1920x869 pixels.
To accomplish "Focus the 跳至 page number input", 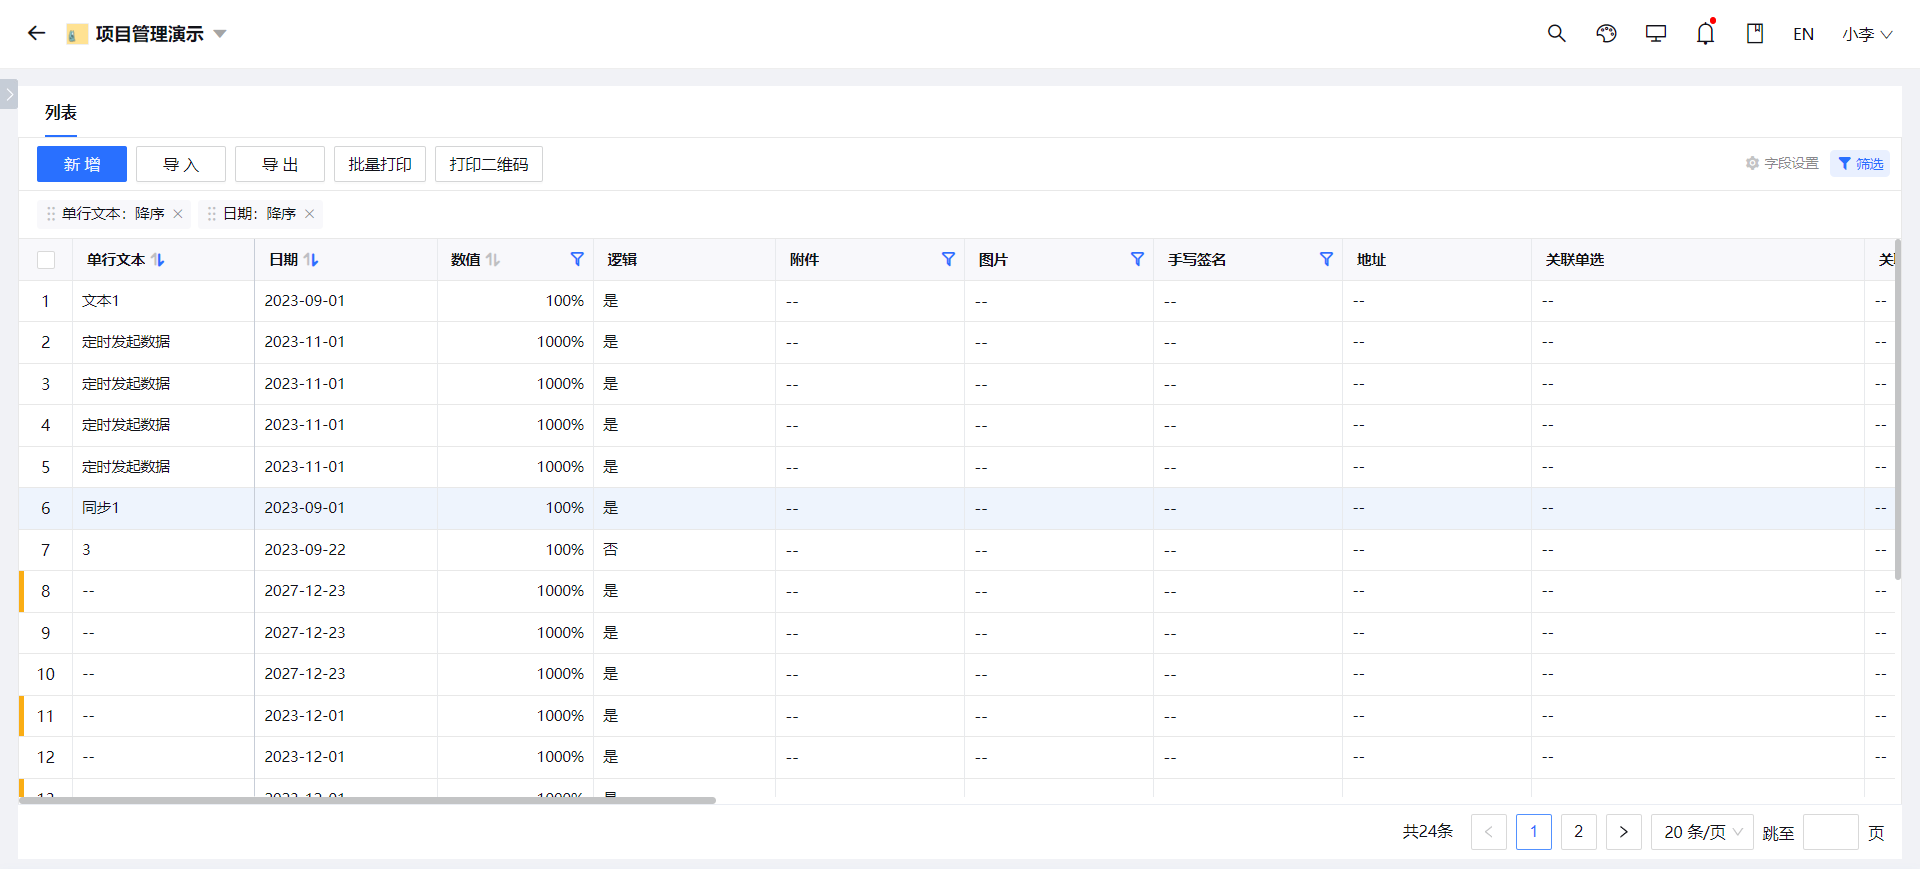I will click(x=1830, y=832).
